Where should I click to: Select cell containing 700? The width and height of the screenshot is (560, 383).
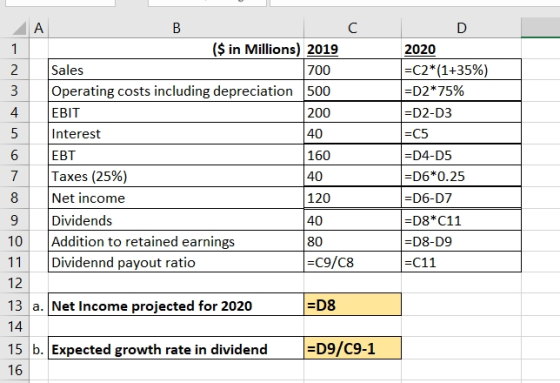pyautogui.click(x=352, y=70)
